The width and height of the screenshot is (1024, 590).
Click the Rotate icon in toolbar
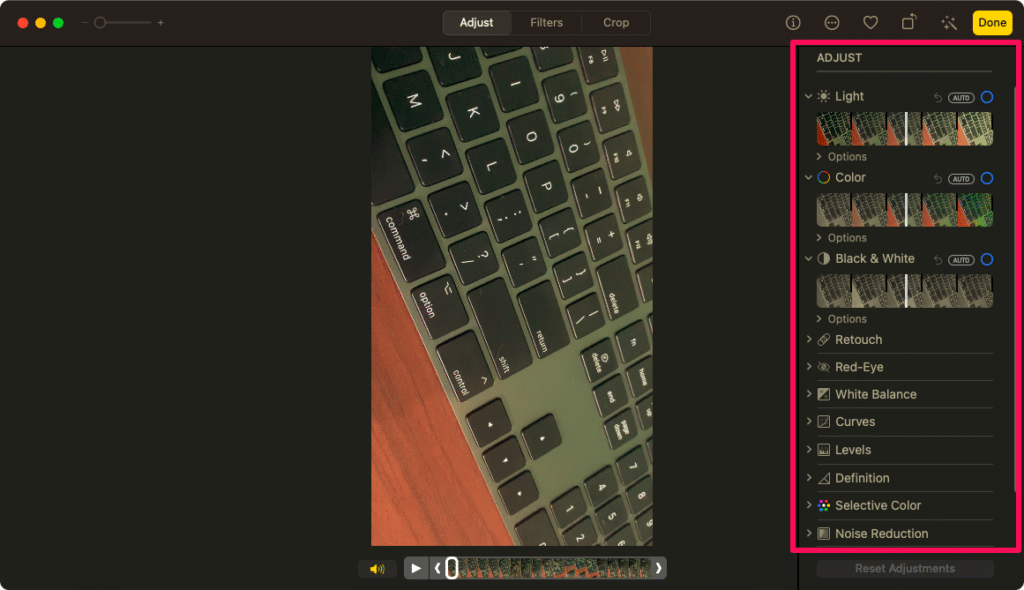909,23
